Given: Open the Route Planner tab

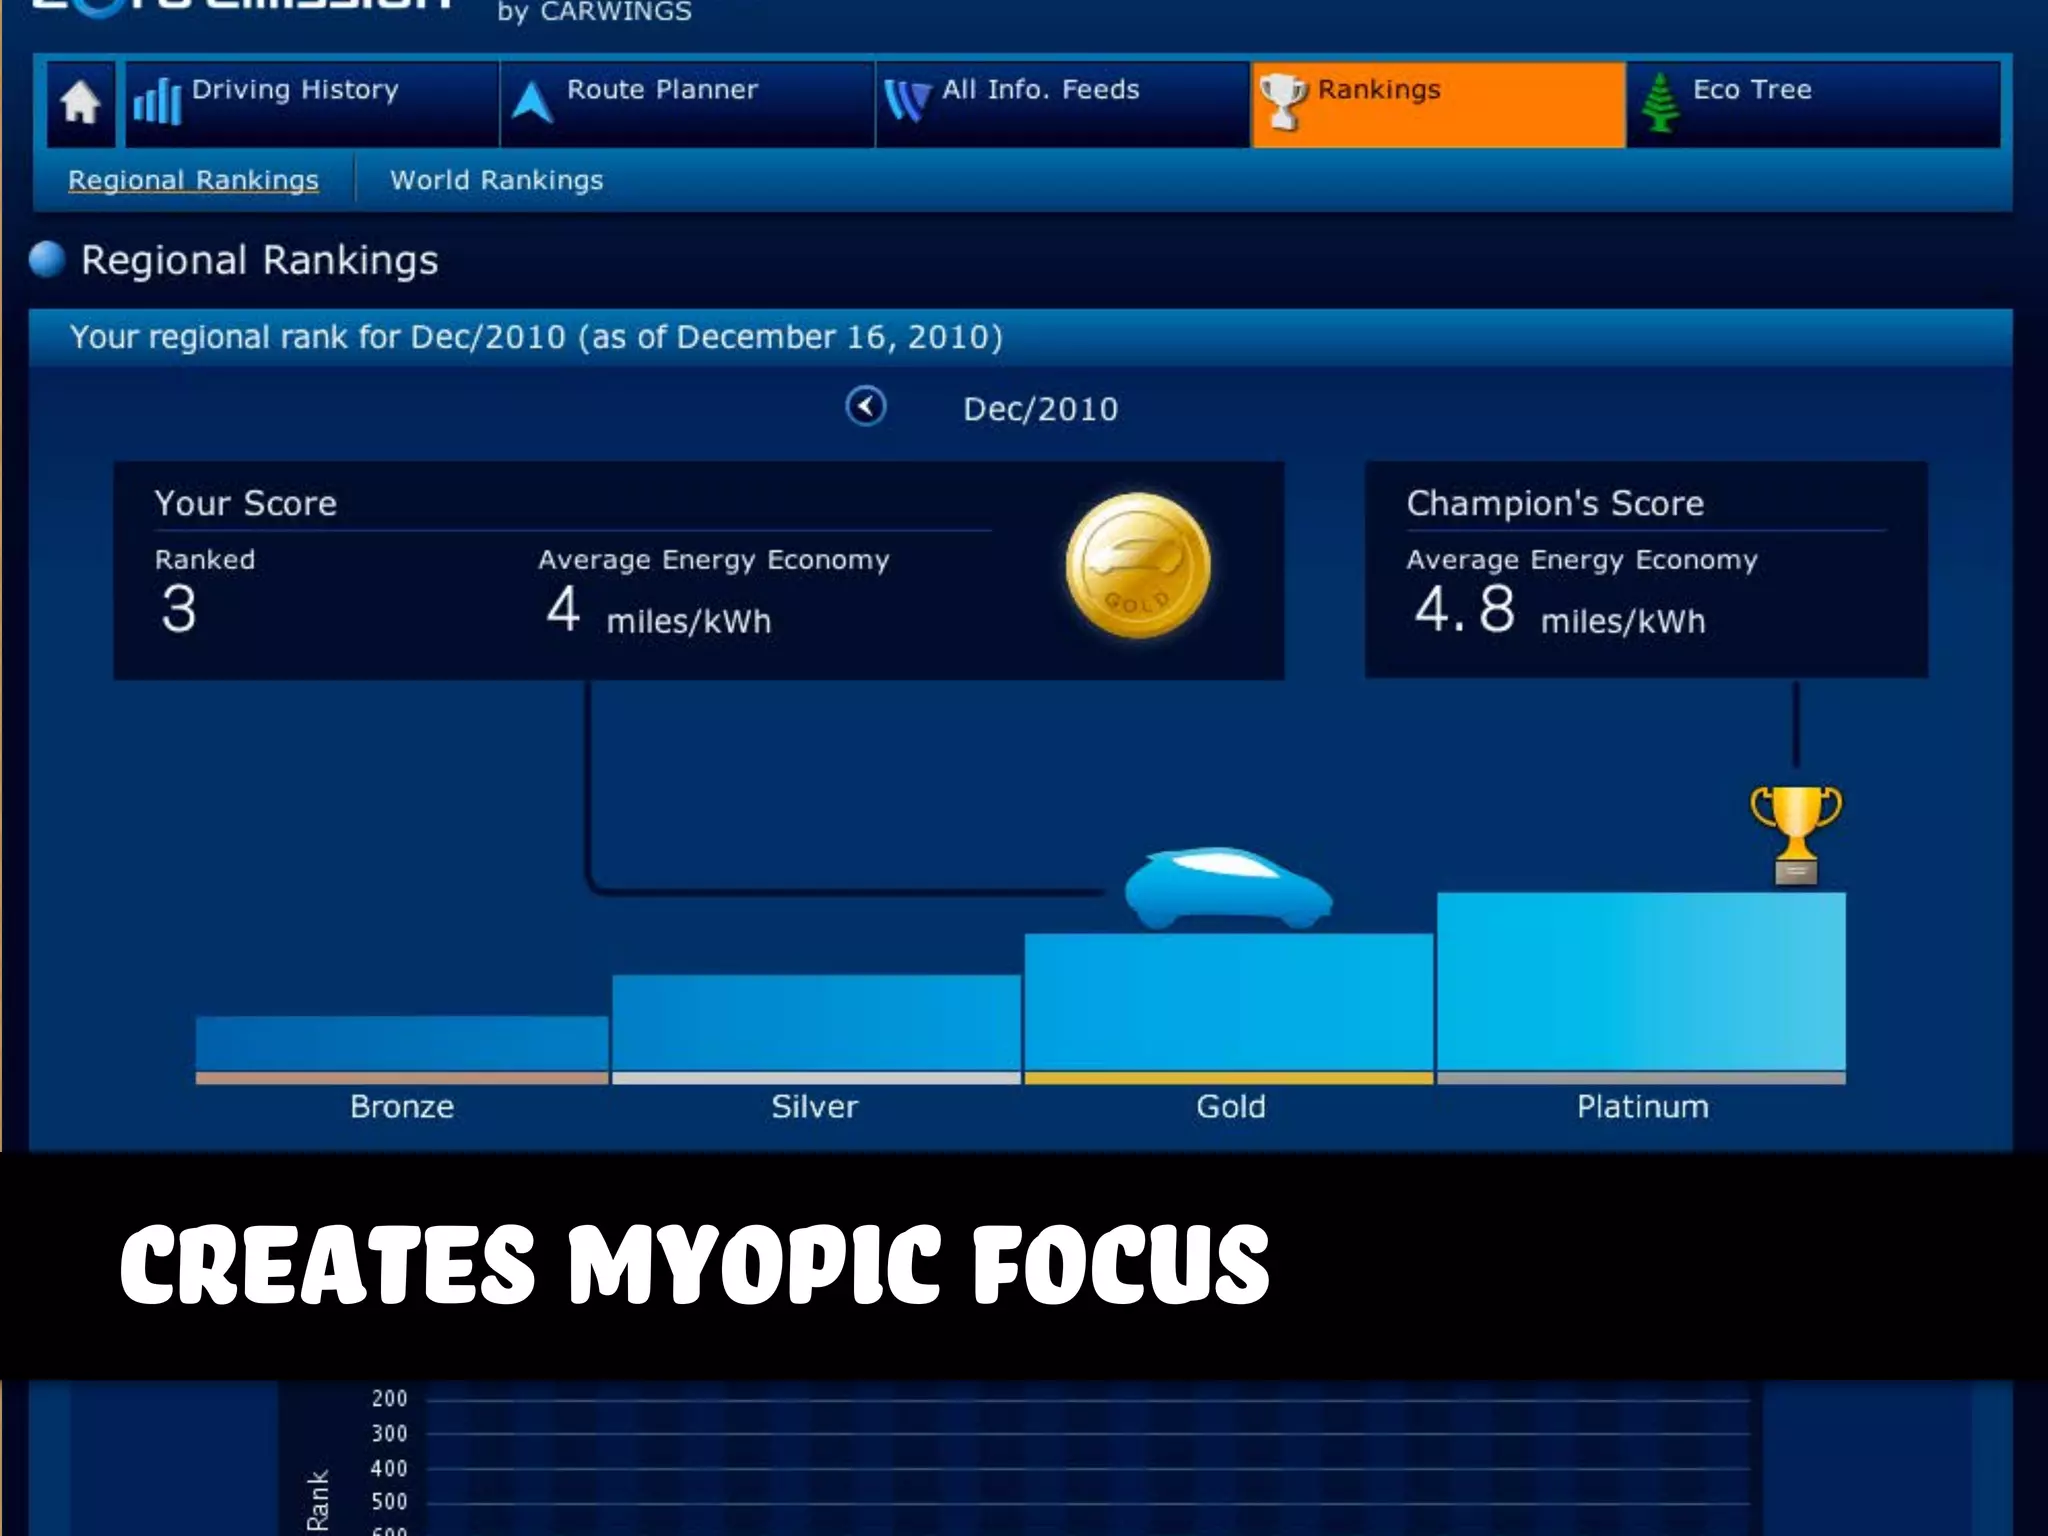Looking at the screenshot, I should [x=687, y=104].
